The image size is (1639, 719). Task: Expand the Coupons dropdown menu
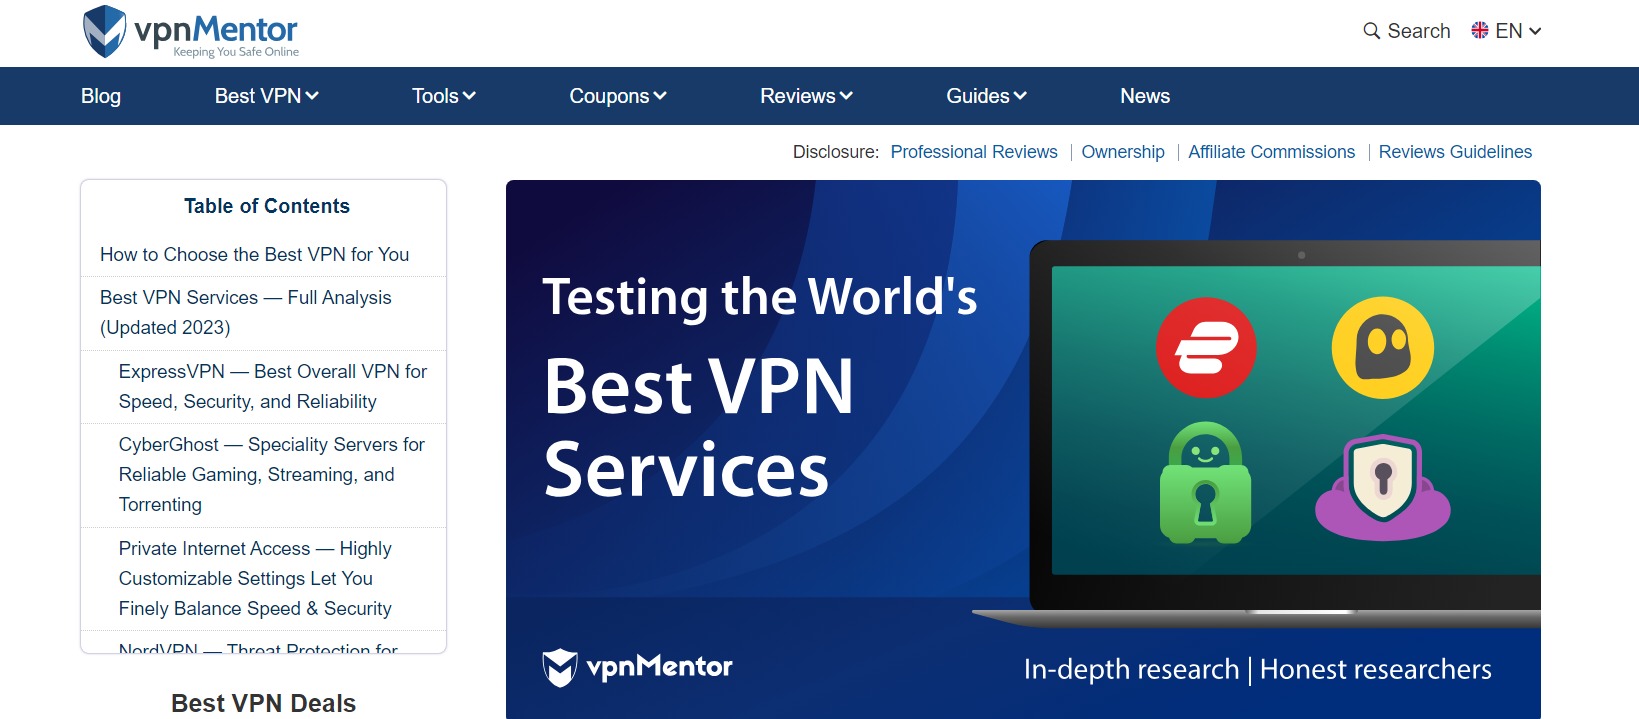(x=617, y=96)
